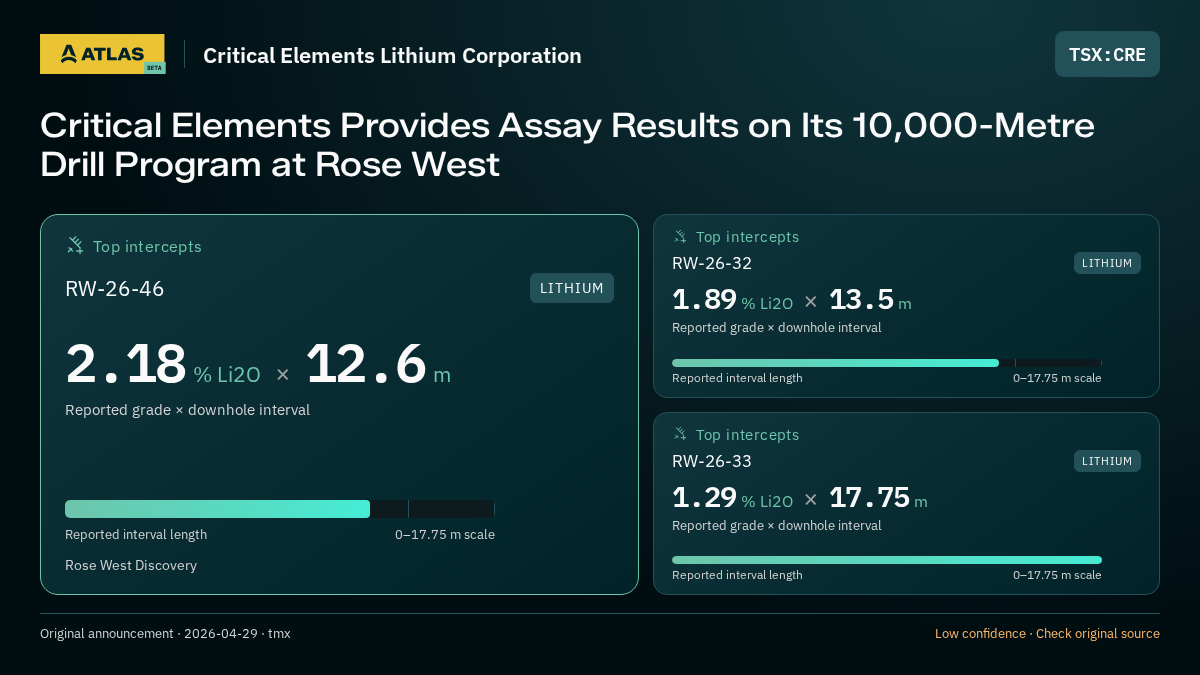Click Reported interval length label in RW-26-46 card
The width and height of the screenshot is (1200, 675).
tap(136, 534)
